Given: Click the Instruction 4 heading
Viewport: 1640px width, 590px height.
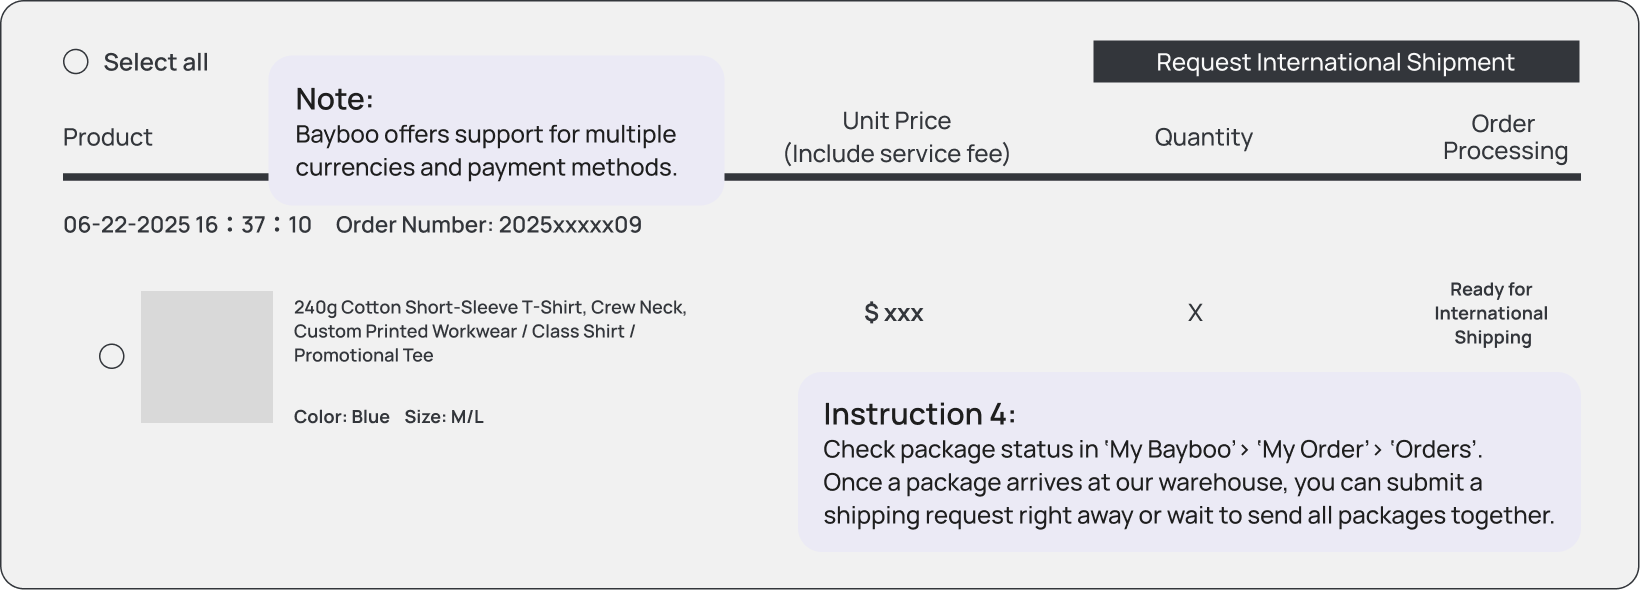Looking at the screenshot, I should (919, 414).
